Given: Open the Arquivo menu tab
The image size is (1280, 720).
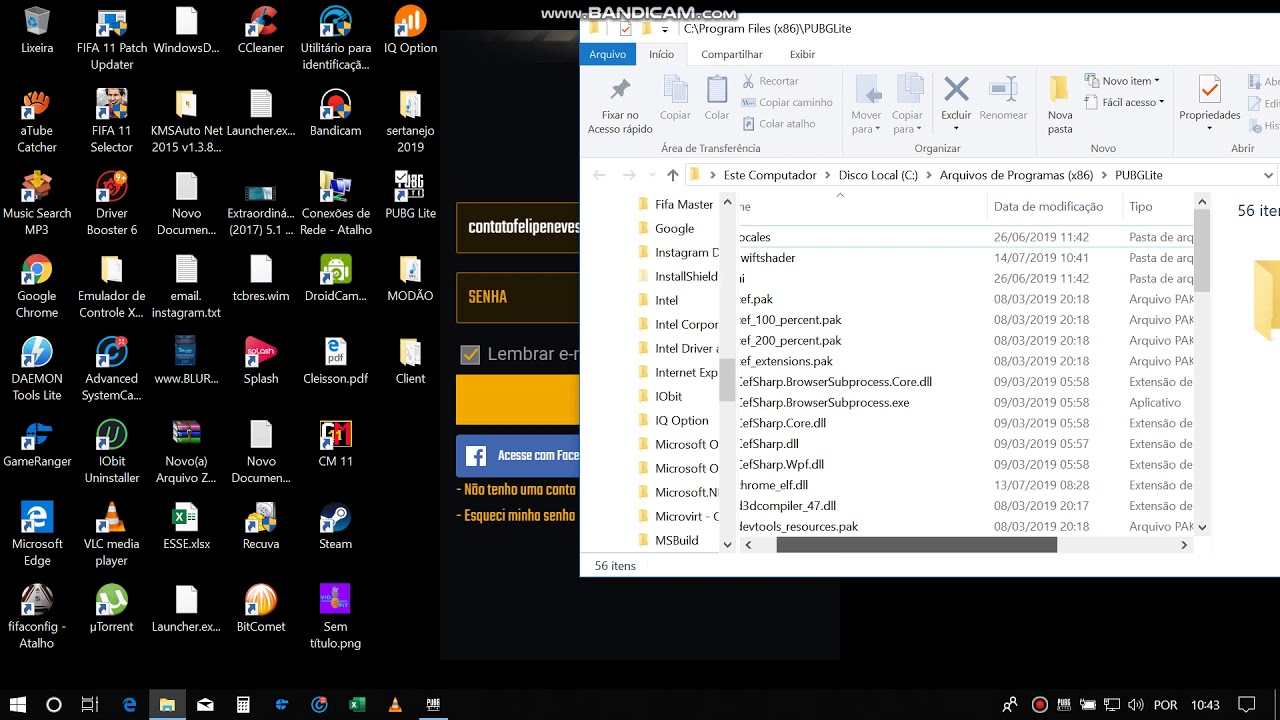Looking at the screenshot, I should pos(607,54).
